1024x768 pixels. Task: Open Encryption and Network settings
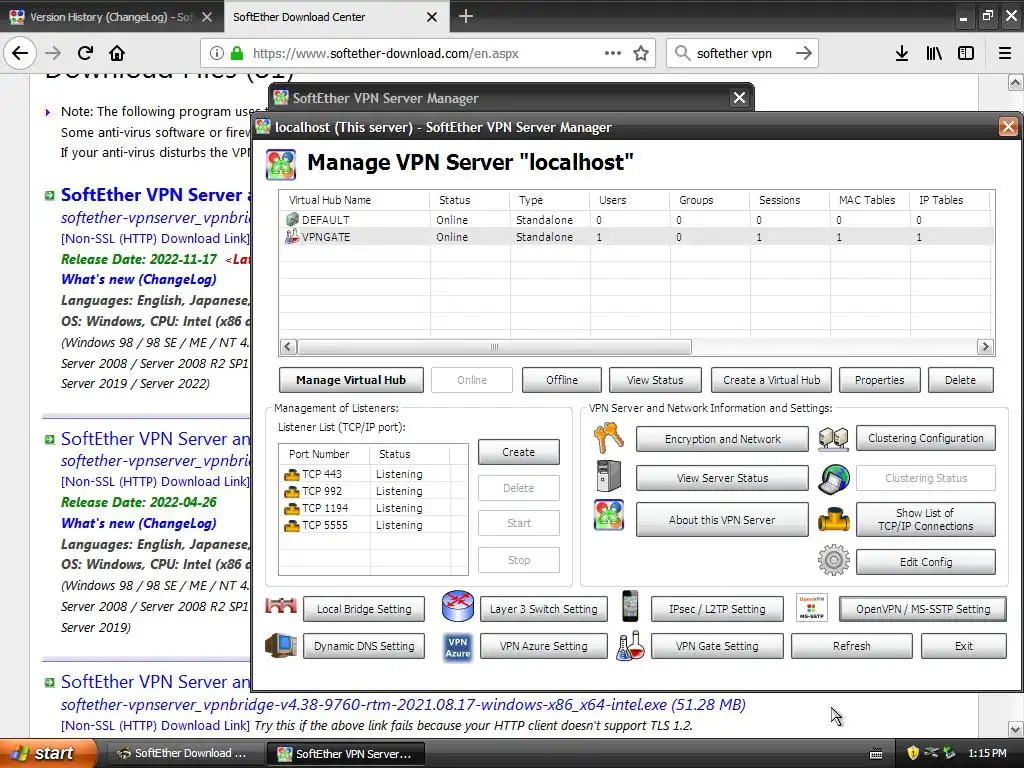pyautogui.click(x=722, y=439)
